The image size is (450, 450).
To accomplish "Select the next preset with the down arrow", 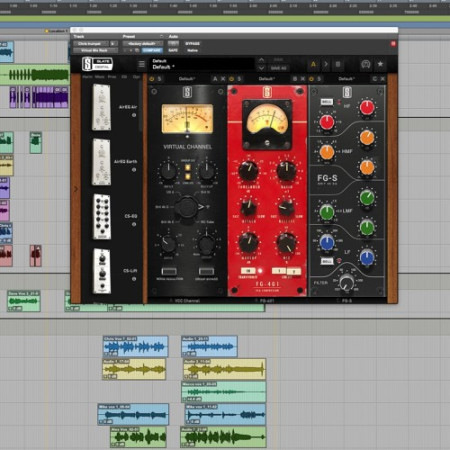I will click(x=262, y=68).
